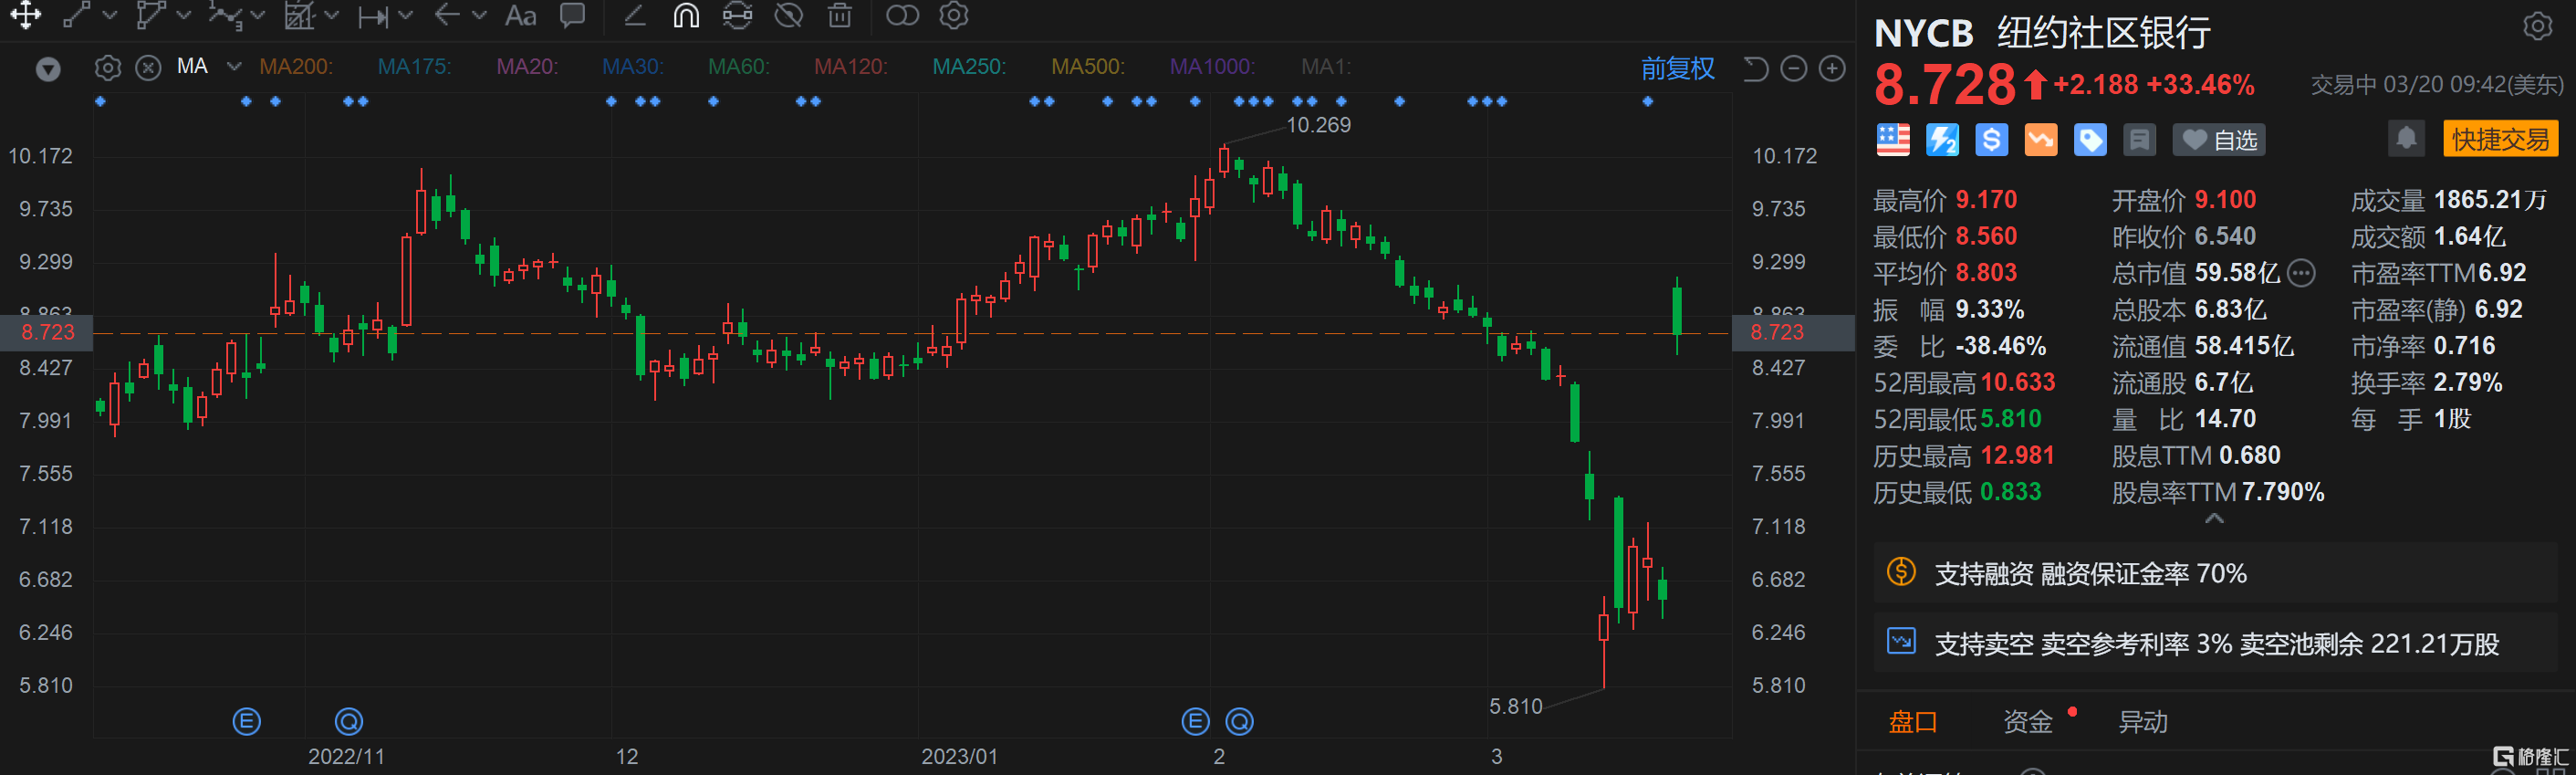The image size is (2576, 775).
Task: Click the blue price tag icon
Action: click(x=2089, y=140)
